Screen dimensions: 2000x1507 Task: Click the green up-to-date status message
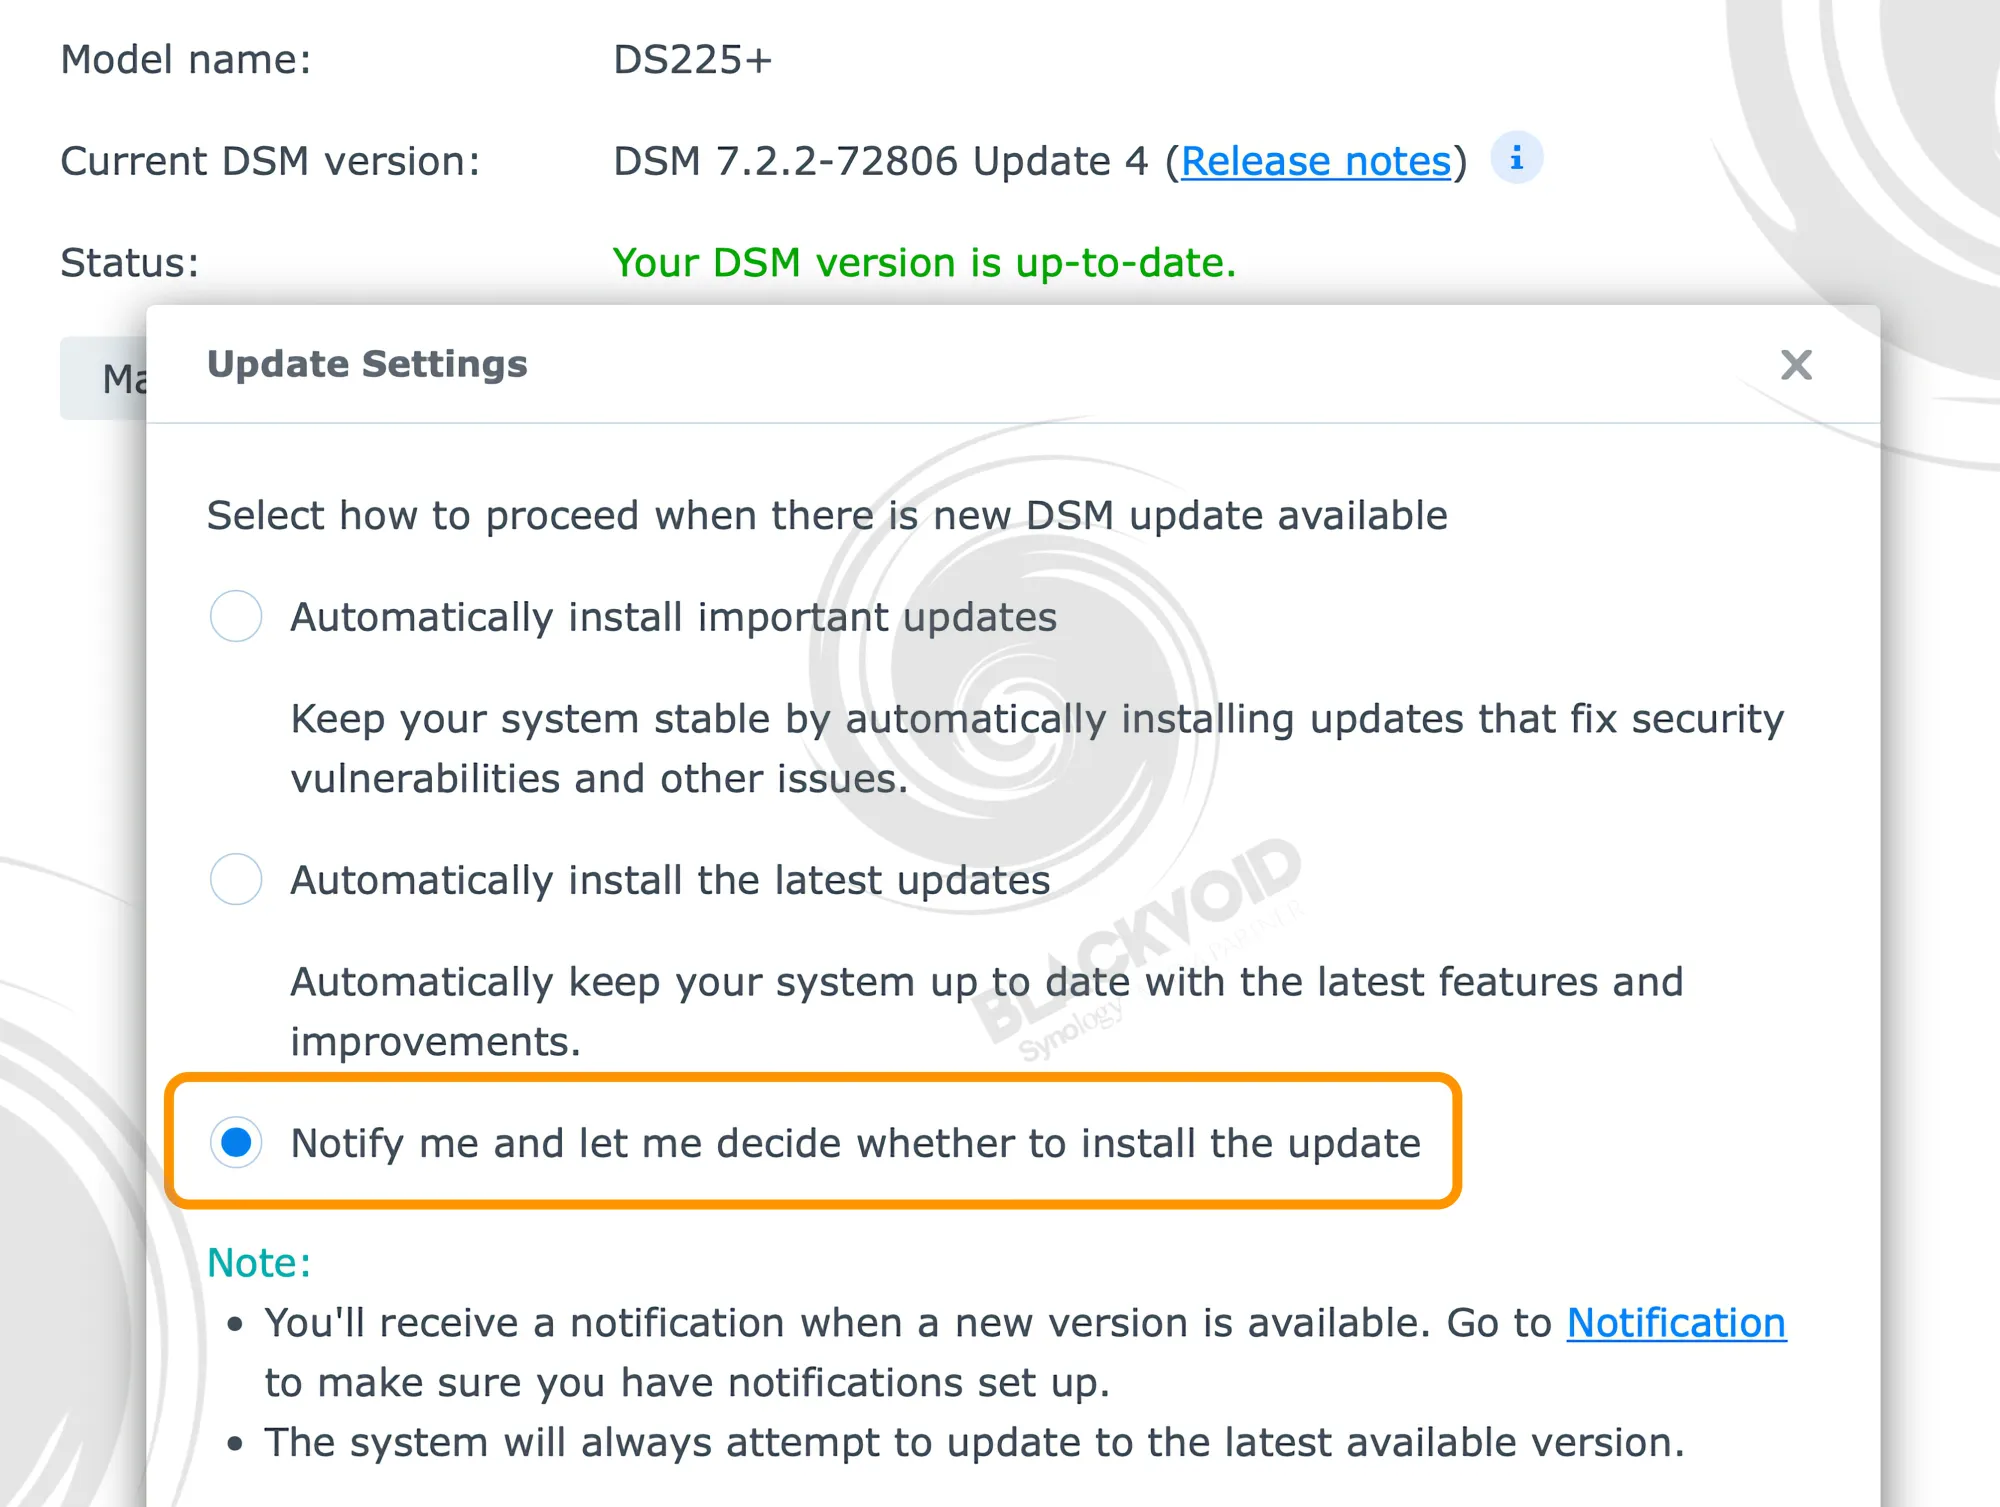click(924, 262)
